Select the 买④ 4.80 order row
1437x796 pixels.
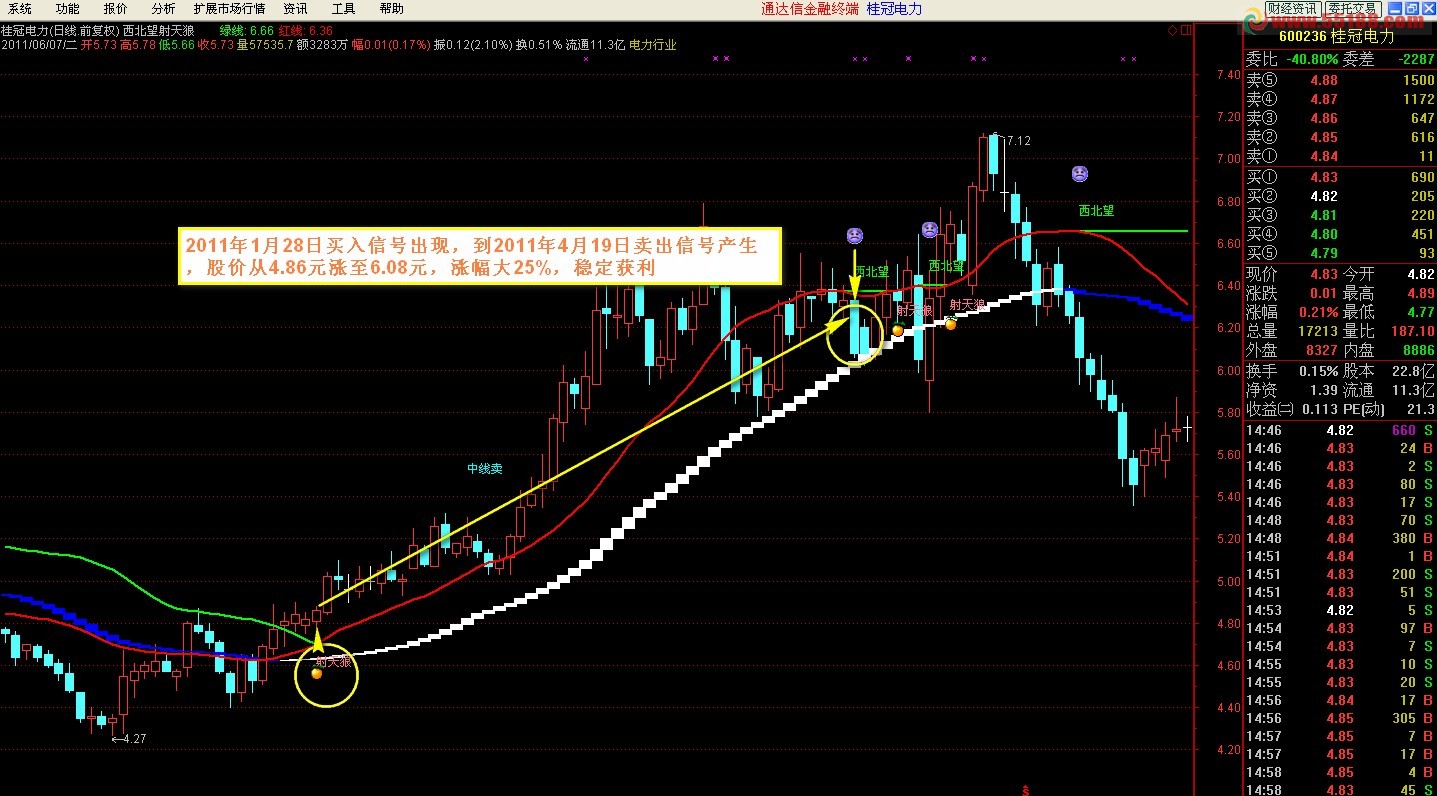pyautogui.click(x=1339, y=234)
